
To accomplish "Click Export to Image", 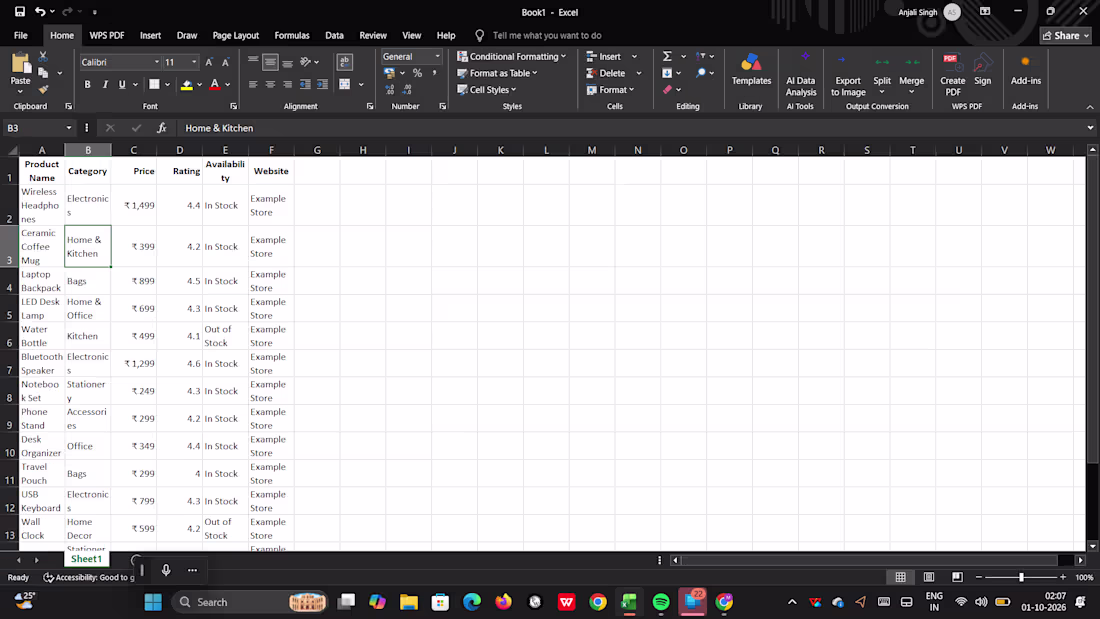I will (847, 75).
